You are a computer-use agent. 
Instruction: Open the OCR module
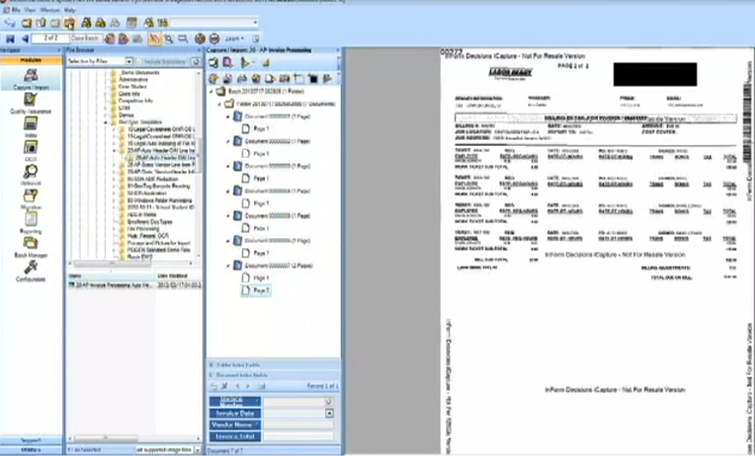(x=30, y=151)
